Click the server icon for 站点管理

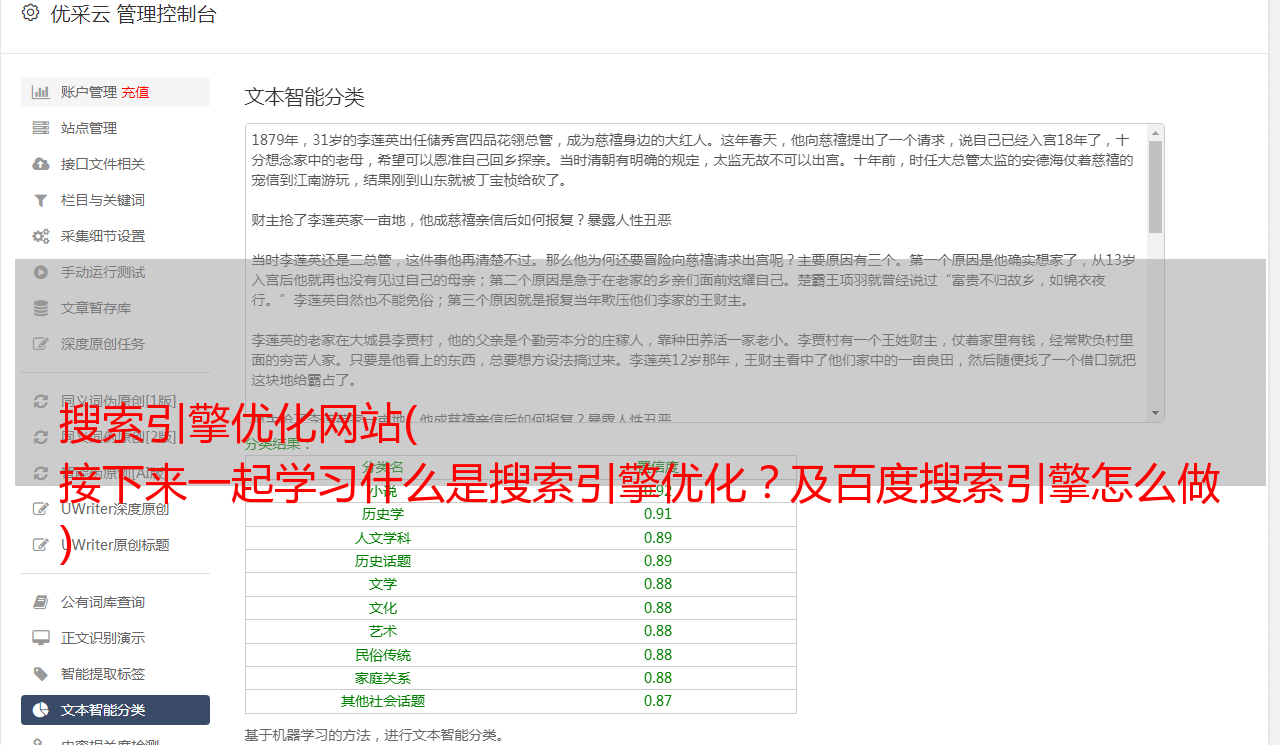41,128
